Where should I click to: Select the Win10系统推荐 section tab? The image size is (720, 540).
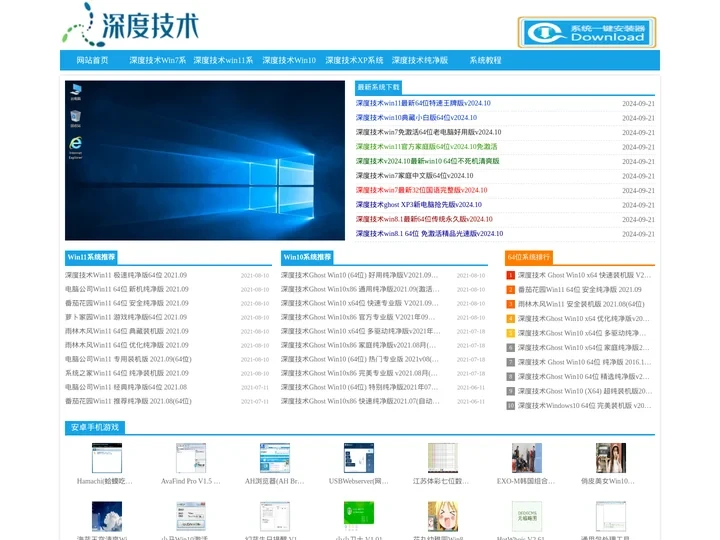(x=307, y=257)
